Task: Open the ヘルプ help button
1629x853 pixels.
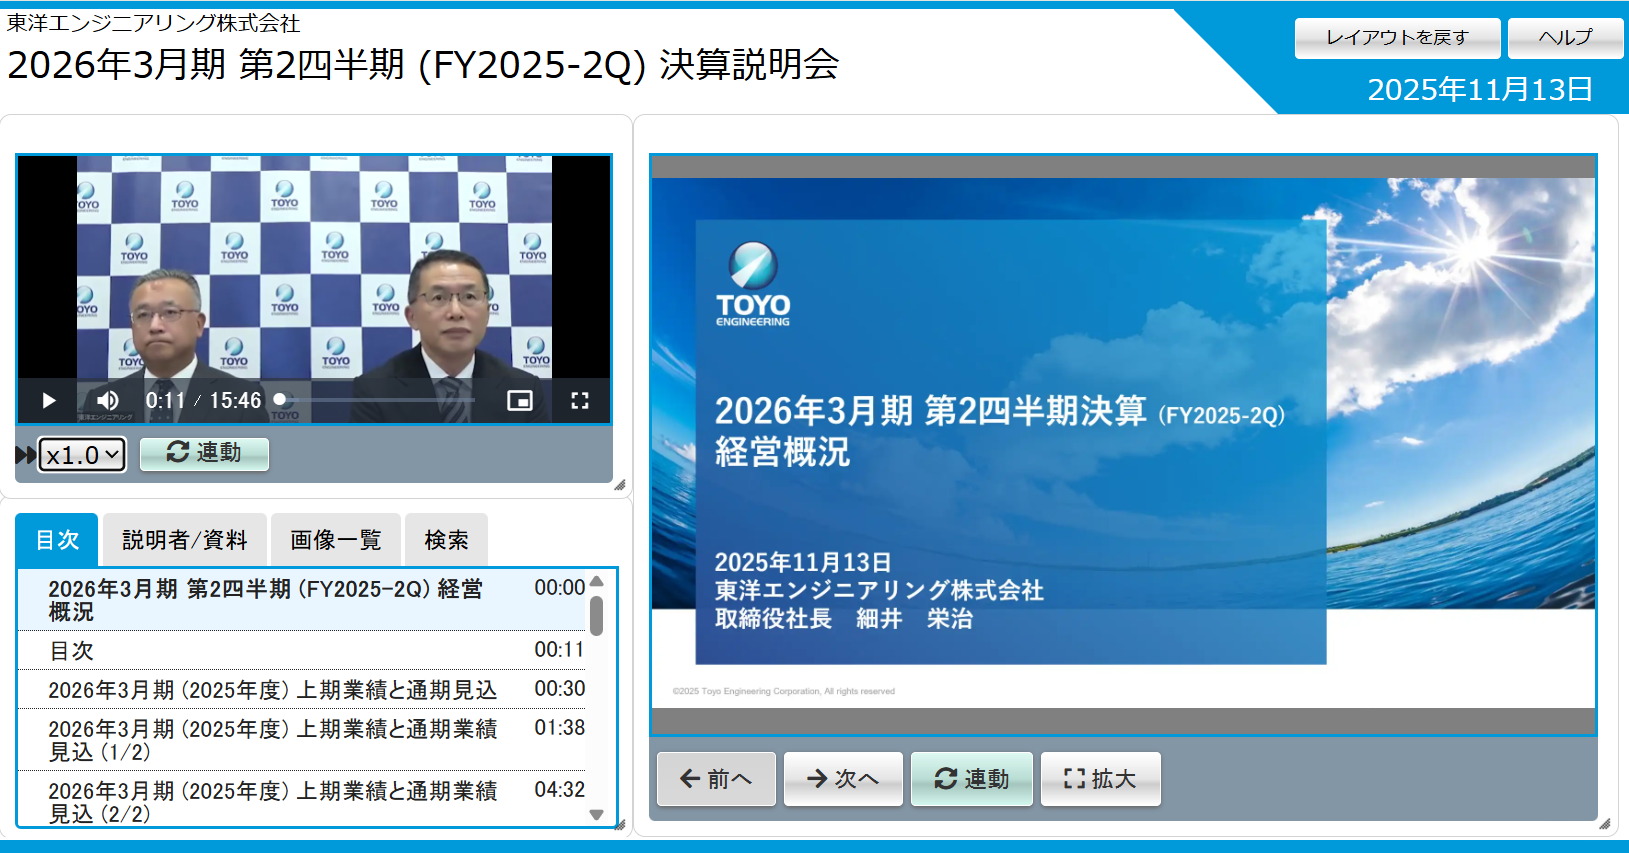Action: tap(1565, 38)
